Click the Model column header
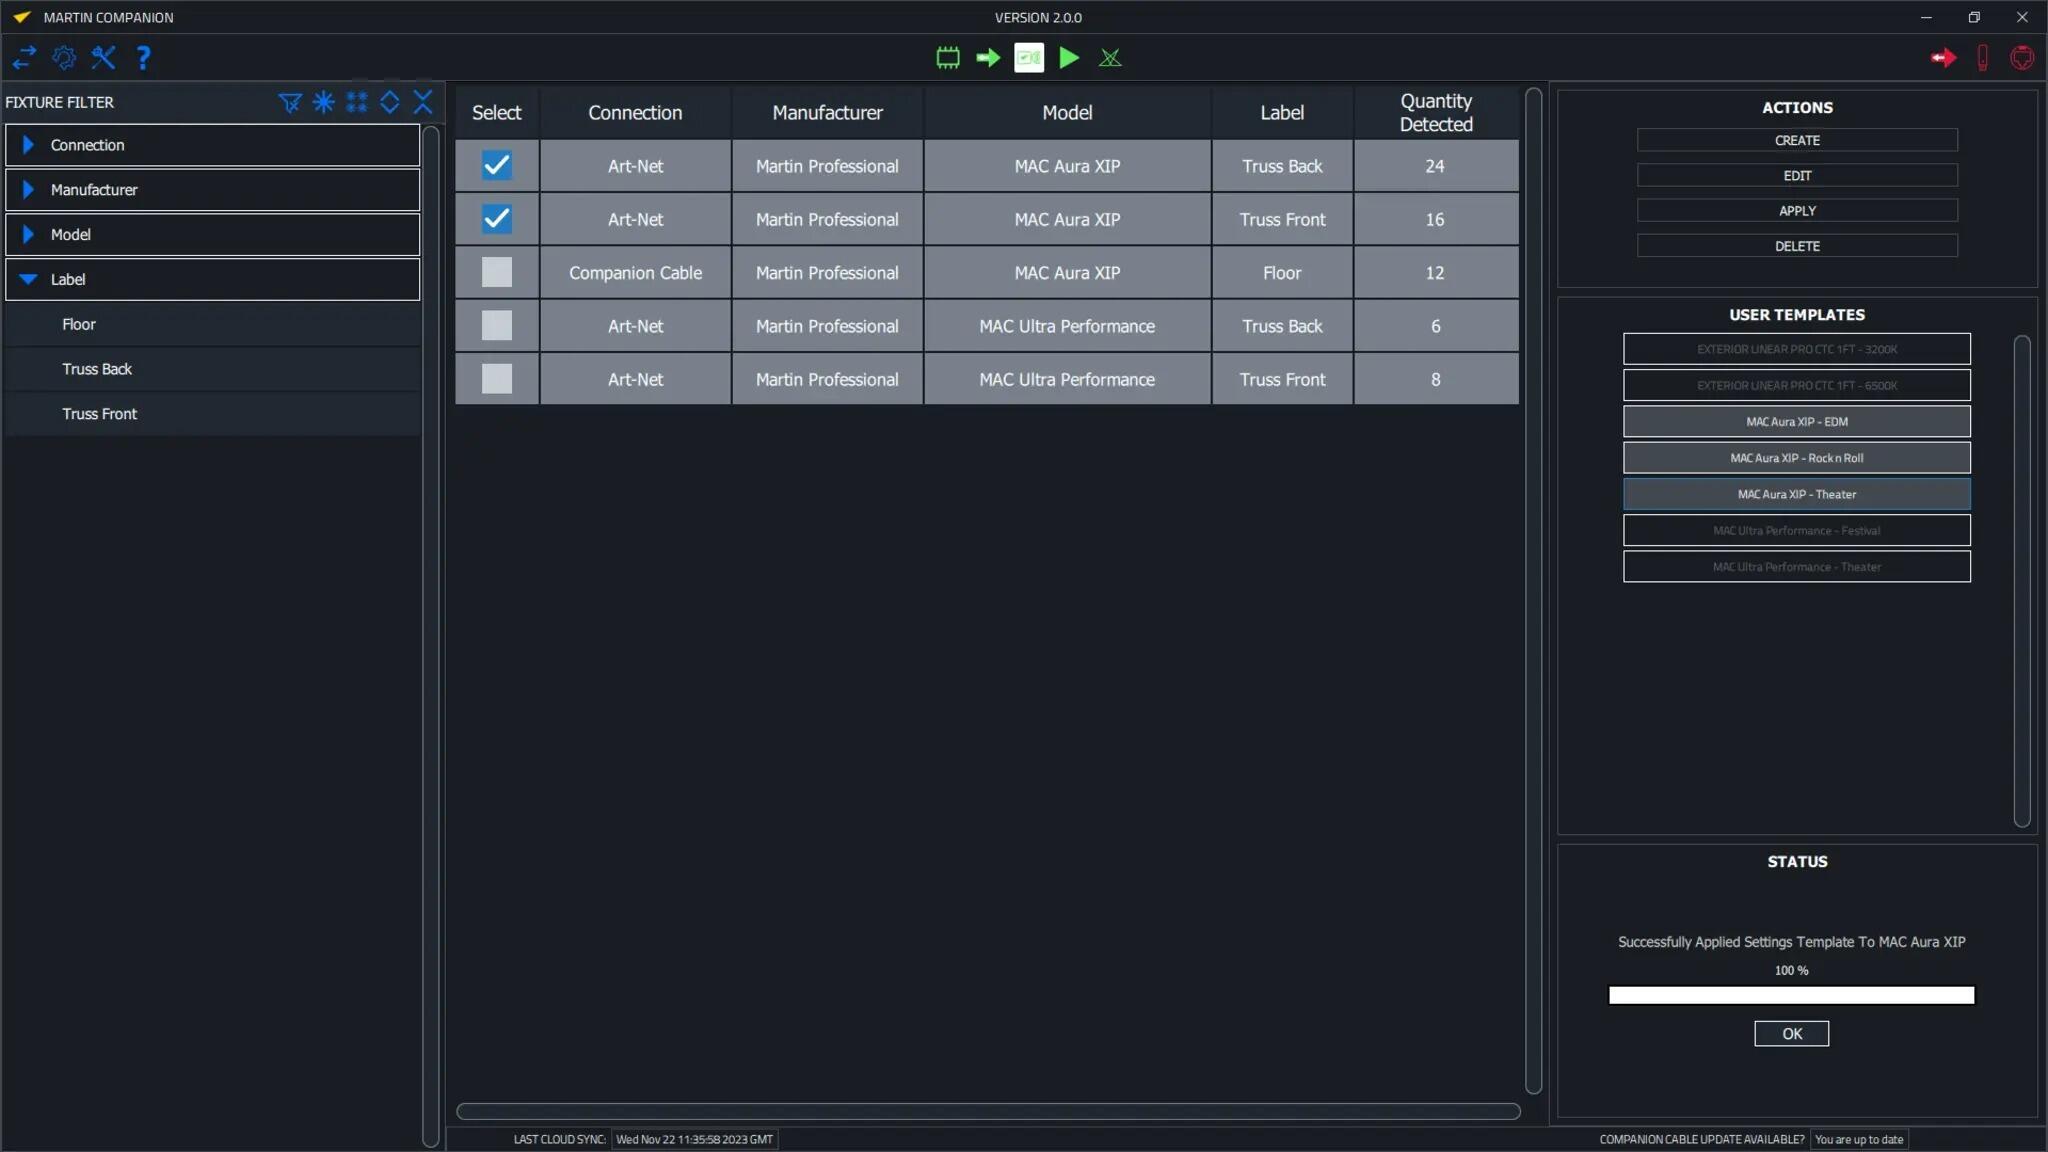The width and height of the screenshot is (2048, 1152). pos(1067,112)
